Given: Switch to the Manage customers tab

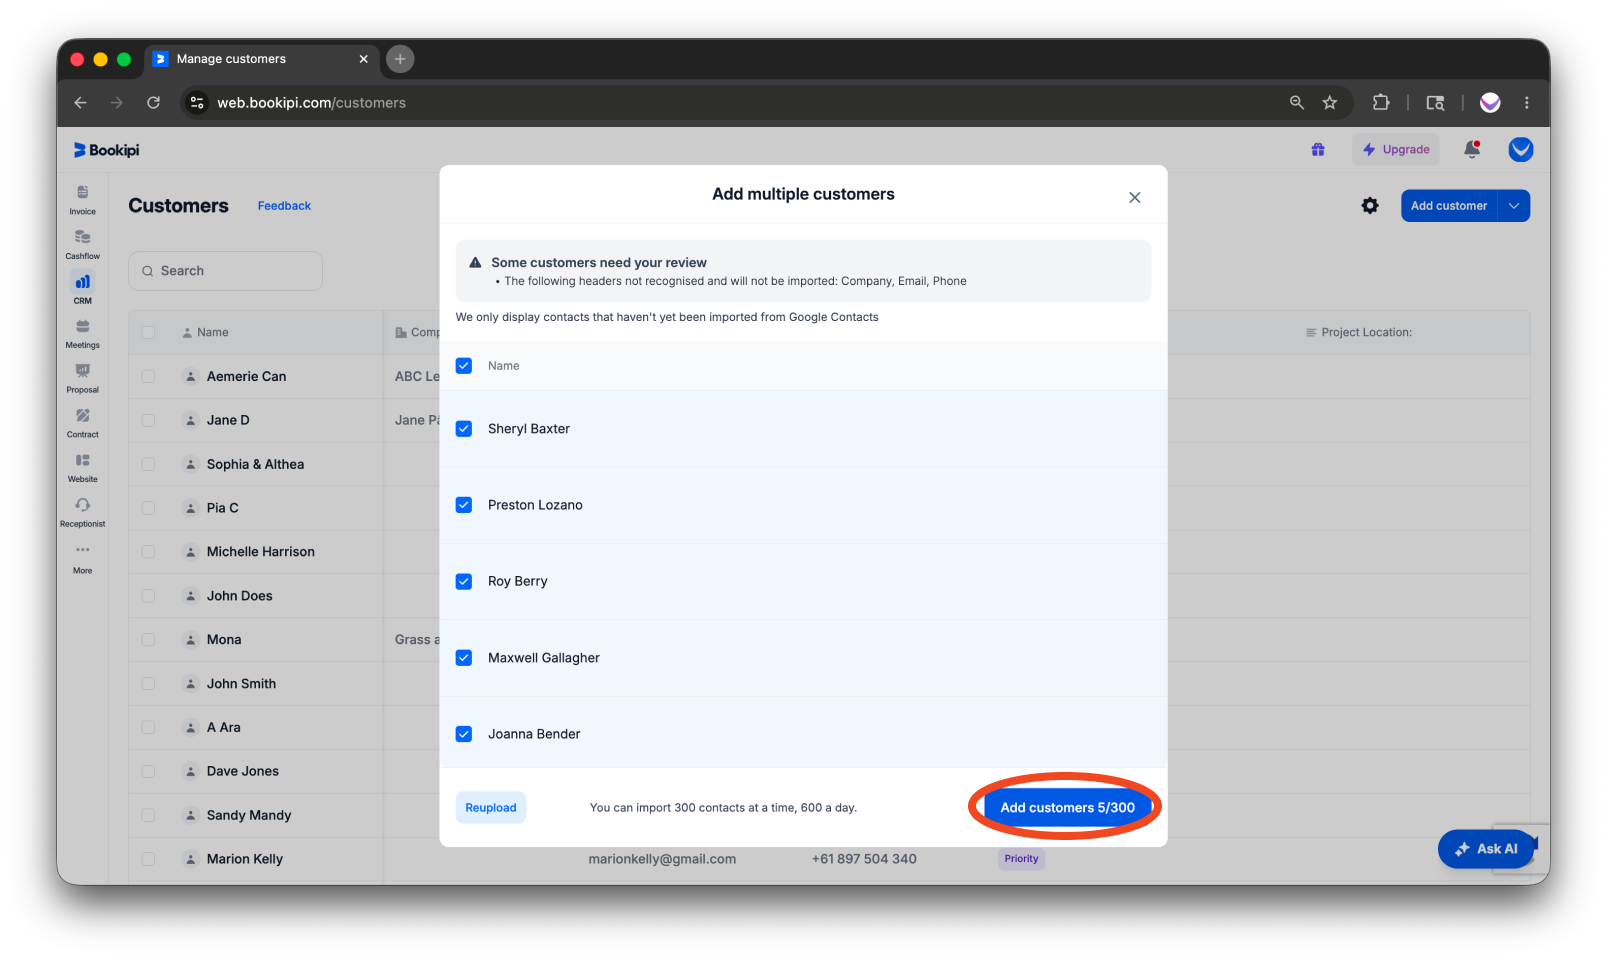Looking at the screenshot, I should coord(262,59).
